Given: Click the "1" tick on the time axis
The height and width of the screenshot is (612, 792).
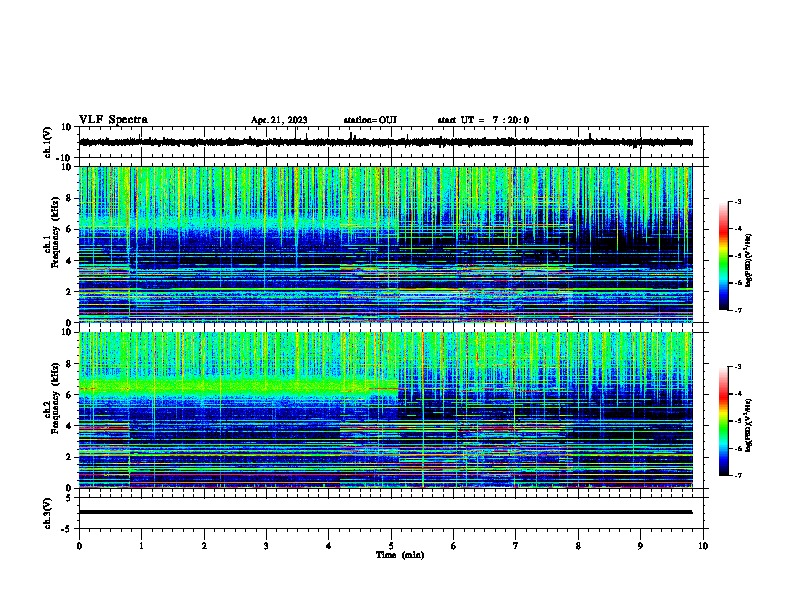Looking at the screenshot, I should point(142,546).
